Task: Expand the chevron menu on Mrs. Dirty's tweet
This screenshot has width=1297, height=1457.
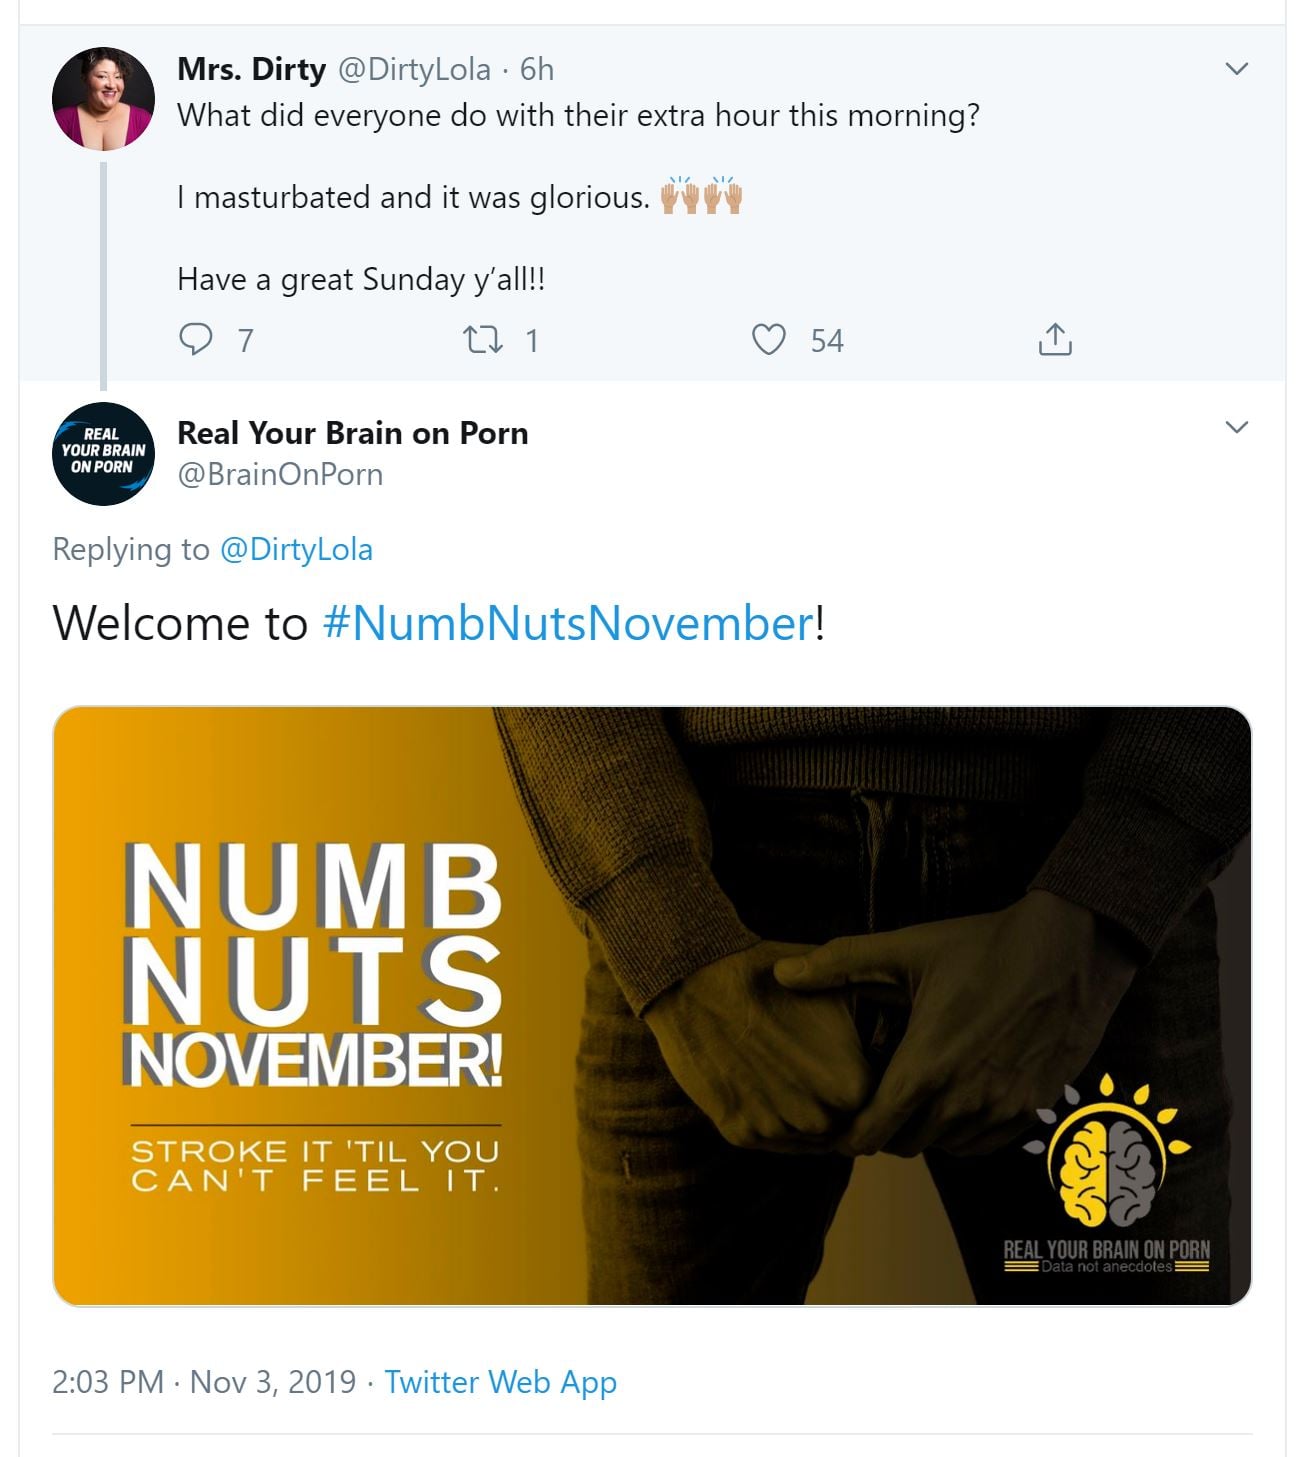Action: pos(1237,69)
